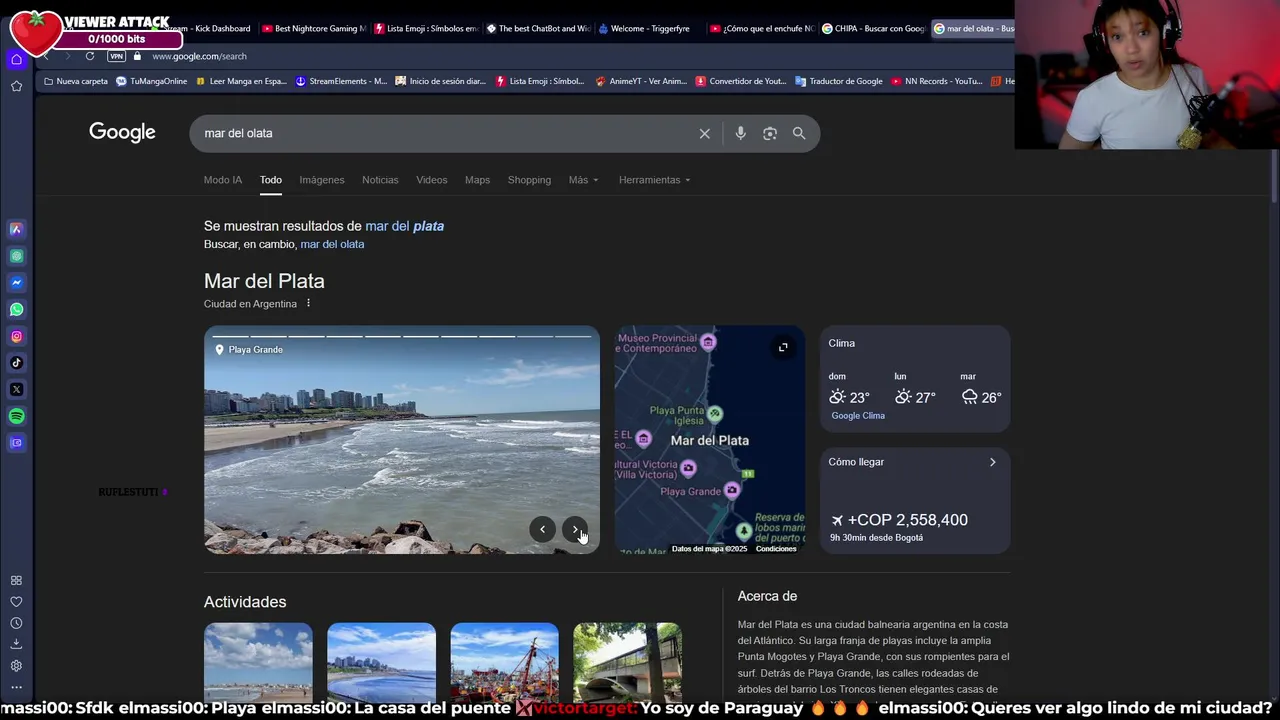Switch to Imágenes results tab

(322, 180)
